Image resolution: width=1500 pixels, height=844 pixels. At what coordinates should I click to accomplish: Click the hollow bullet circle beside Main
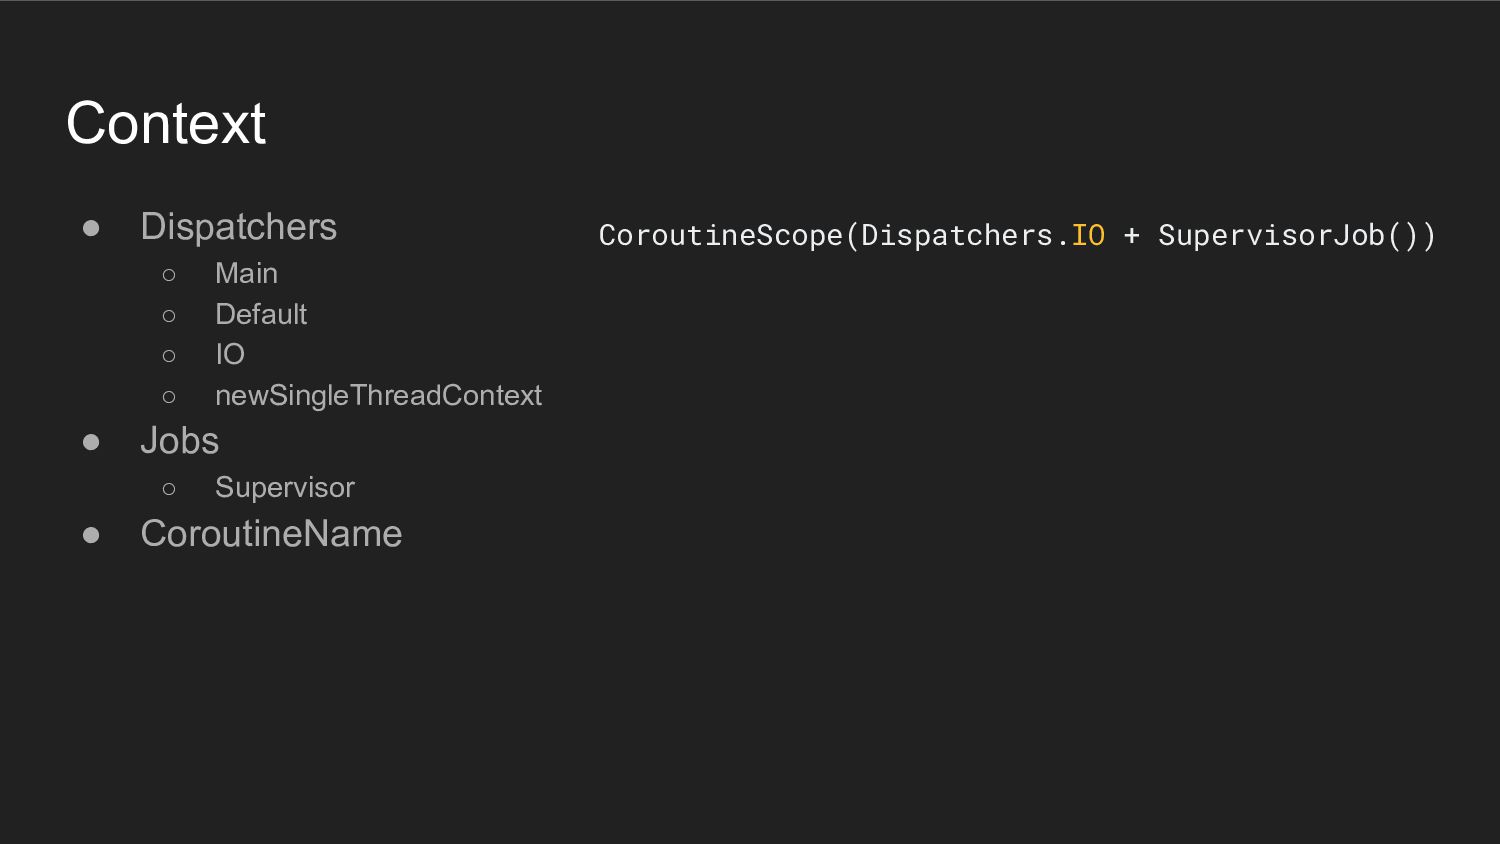[x=169, y=275]
